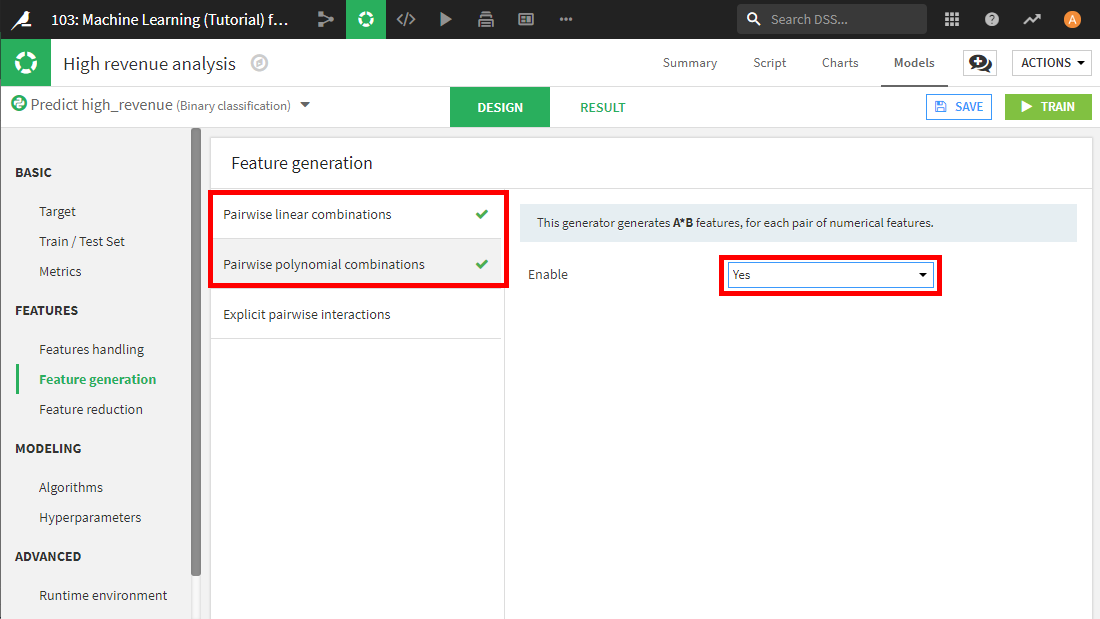Open the three-dots more menu
1100x619 pixels.
pyautogui.click(x=565, y=20)
